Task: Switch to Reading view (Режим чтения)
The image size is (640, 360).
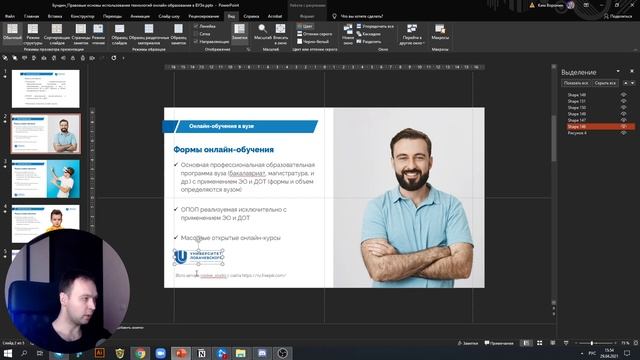Action: click(98, 33)
